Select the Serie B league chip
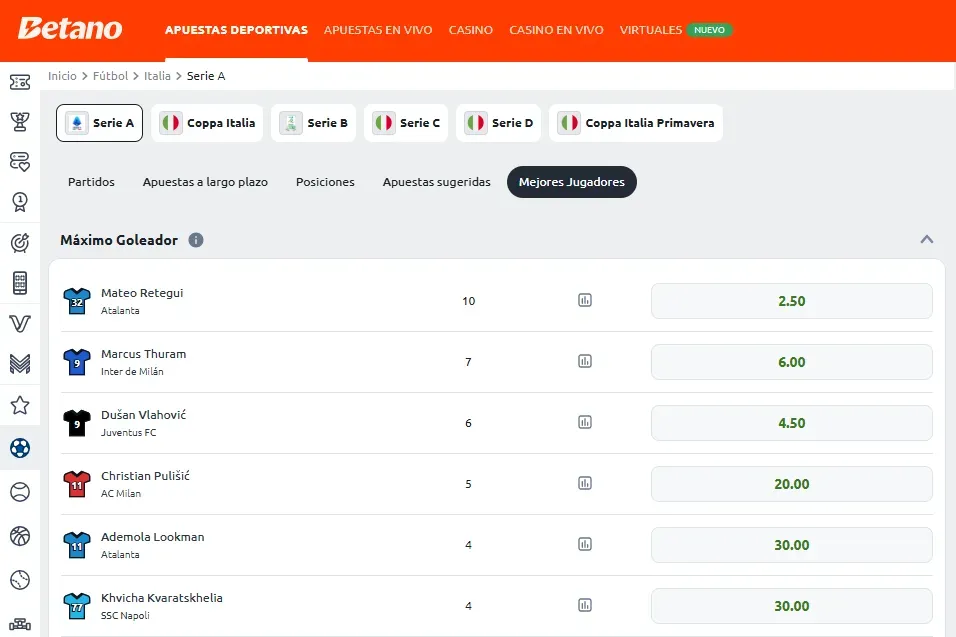 313,123
